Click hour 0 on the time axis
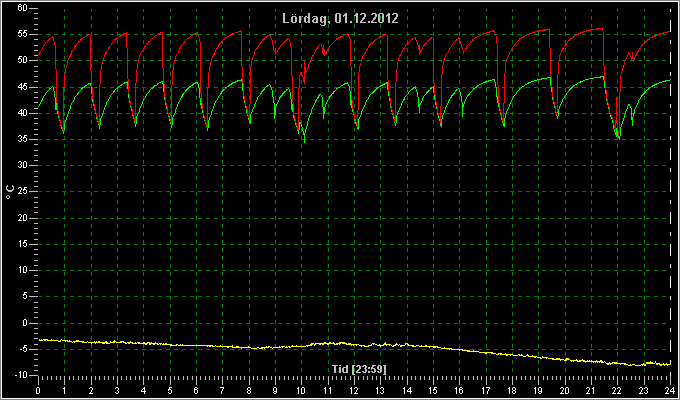This screenshot has height=400, width=680. pyautogui.click(x=38, y=390)
